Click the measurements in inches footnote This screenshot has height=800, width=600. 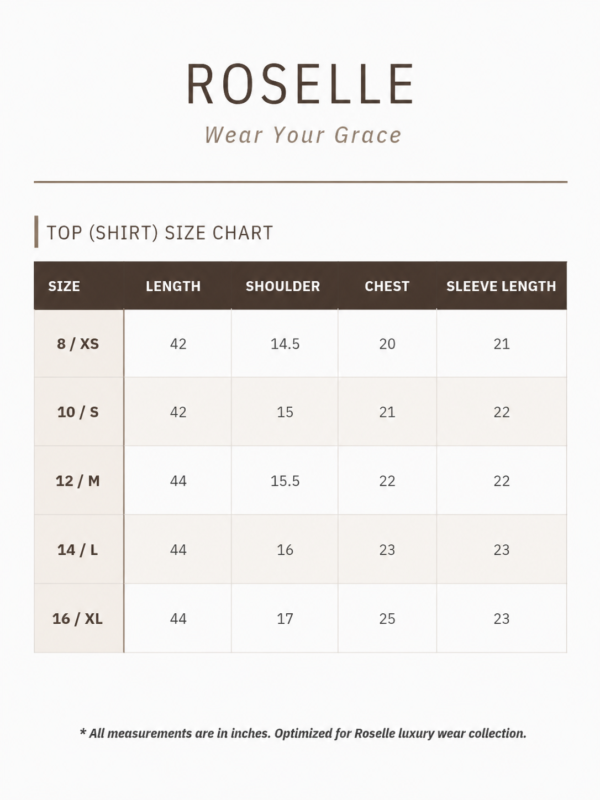(303, 734)
